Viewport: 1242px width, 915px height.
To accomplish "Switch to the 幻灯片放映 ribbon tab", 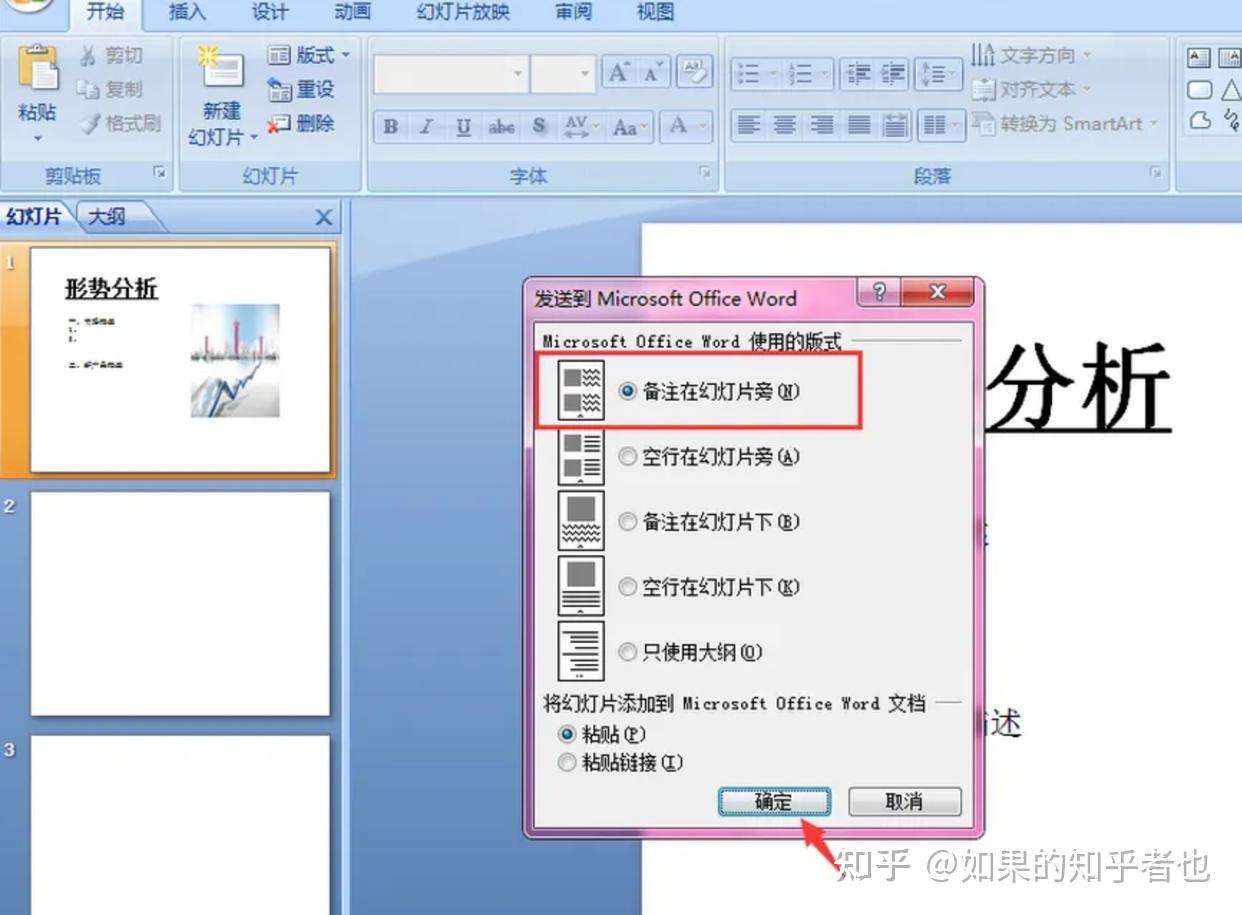I will [x=463, y=12].
